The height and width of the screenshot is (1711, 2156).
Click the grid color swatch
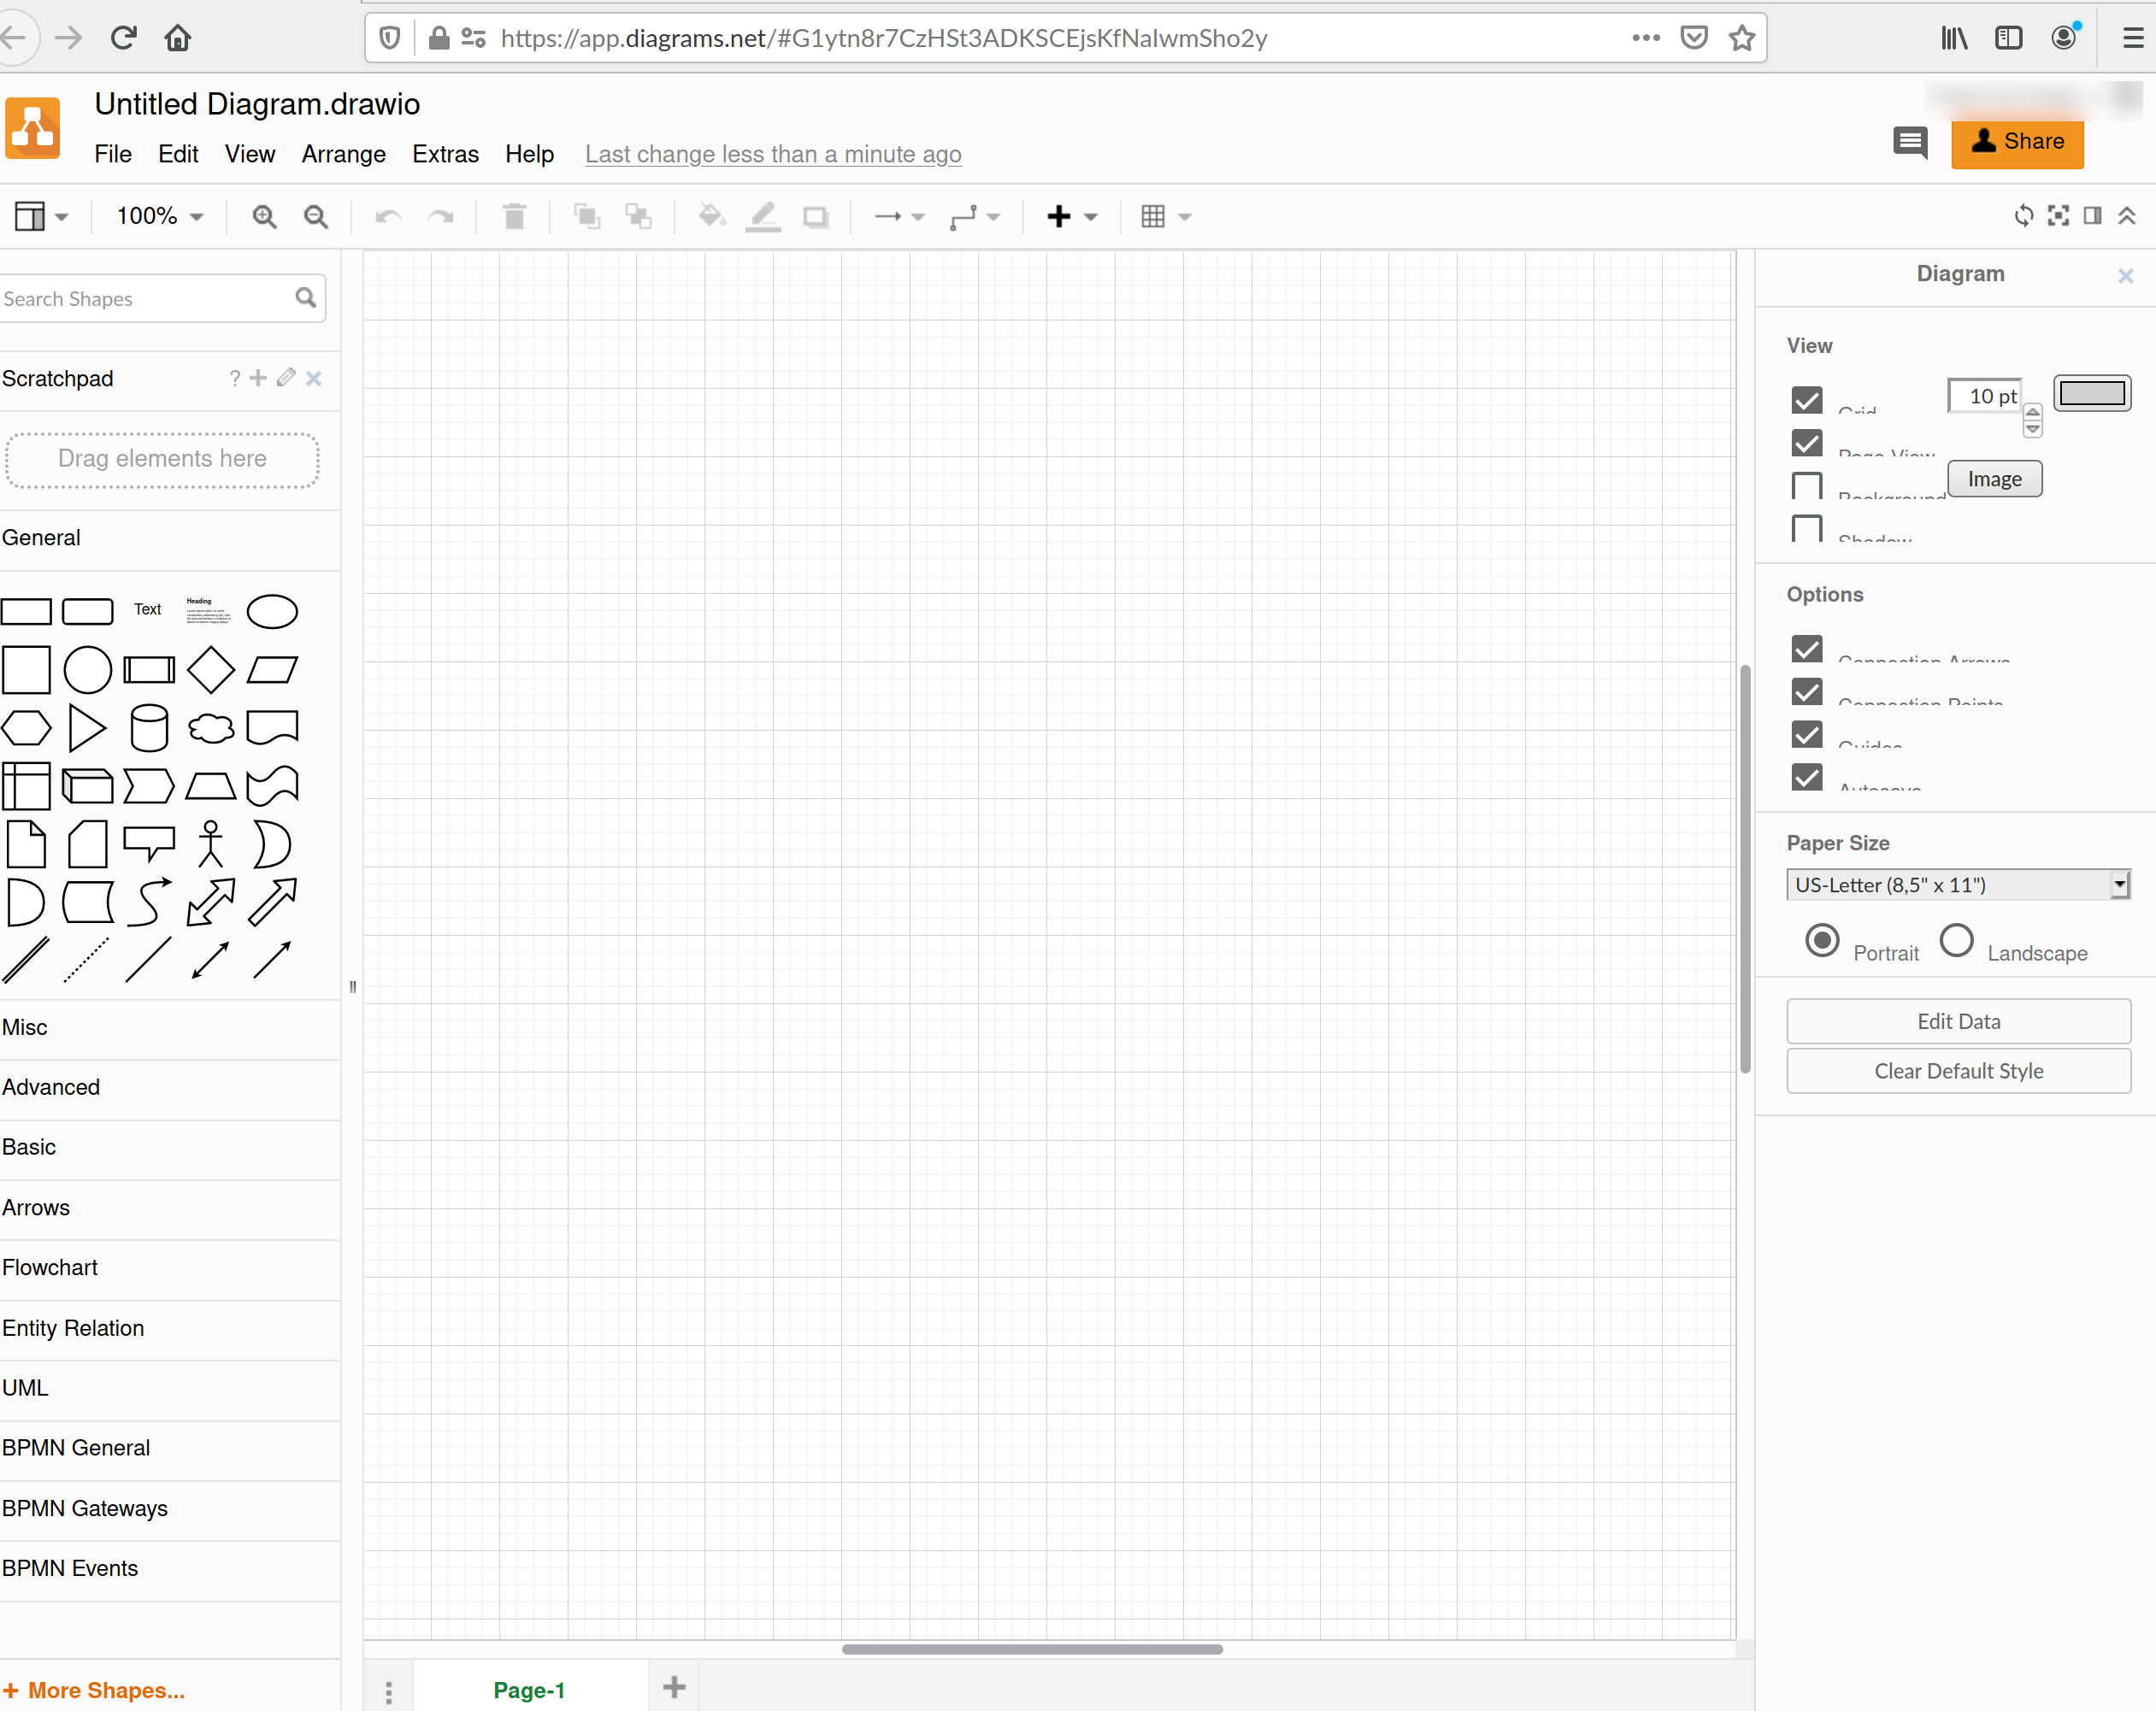(2092, 393)
